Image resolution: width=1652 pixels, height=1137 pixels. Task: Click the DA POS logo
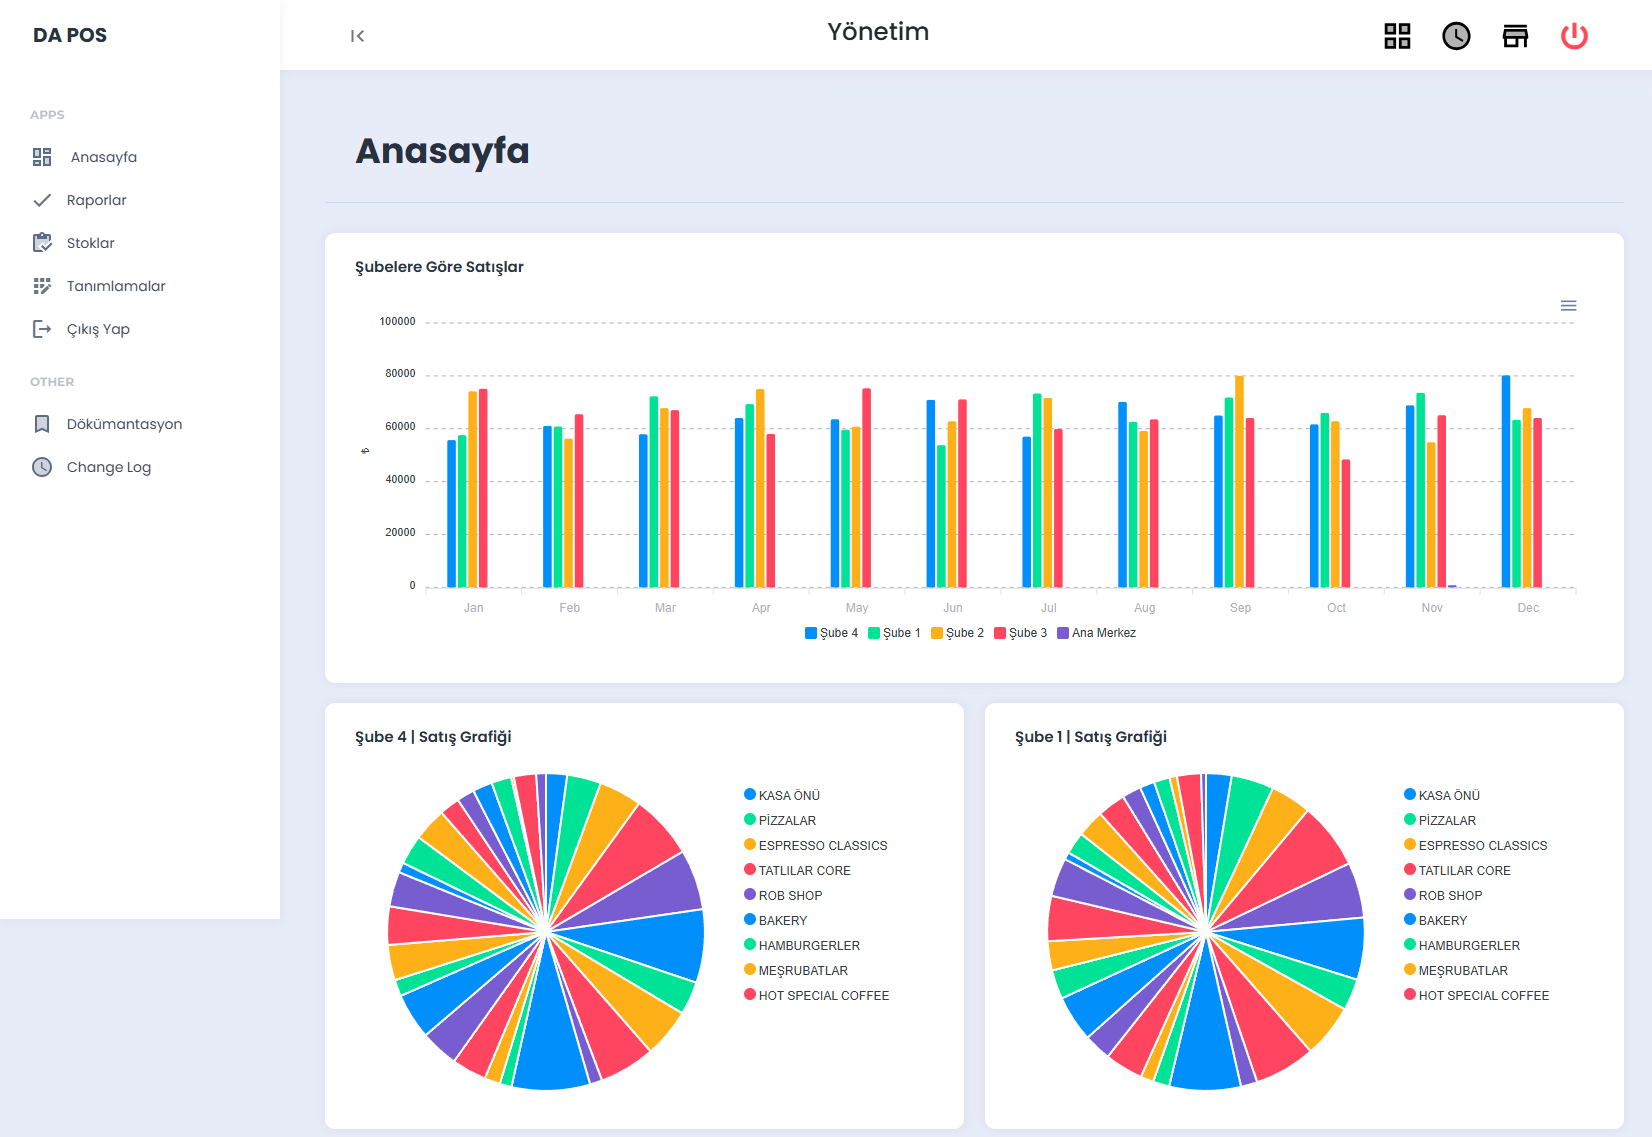coord(70,35)
